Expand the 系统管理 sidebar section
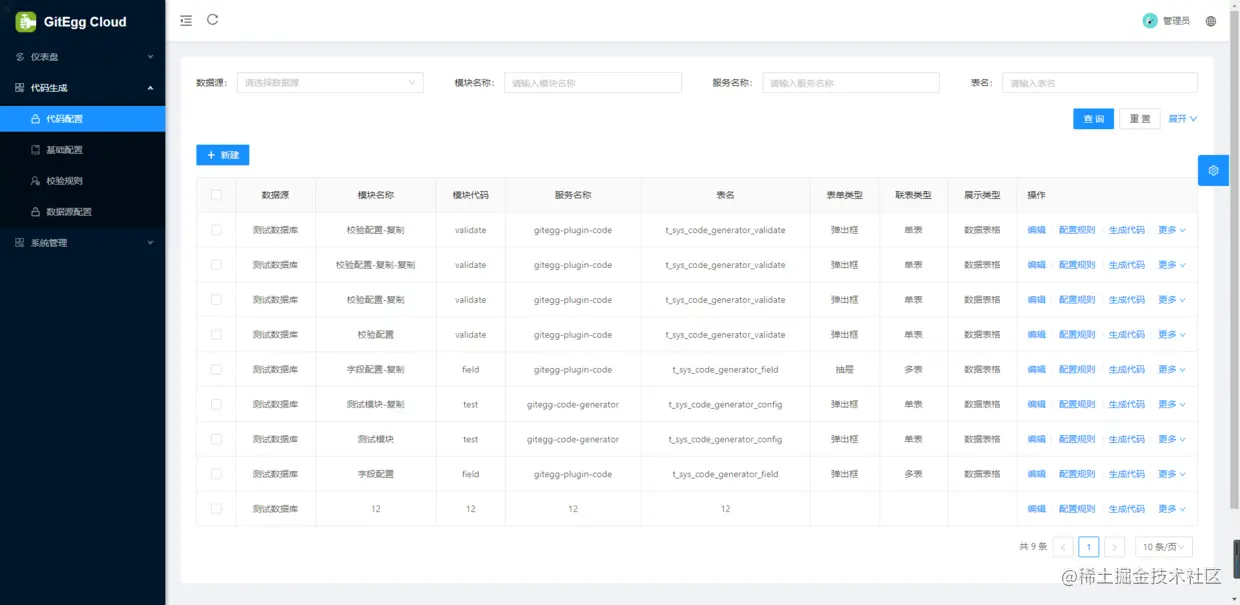1240x605 pixels. coord(50,242)
